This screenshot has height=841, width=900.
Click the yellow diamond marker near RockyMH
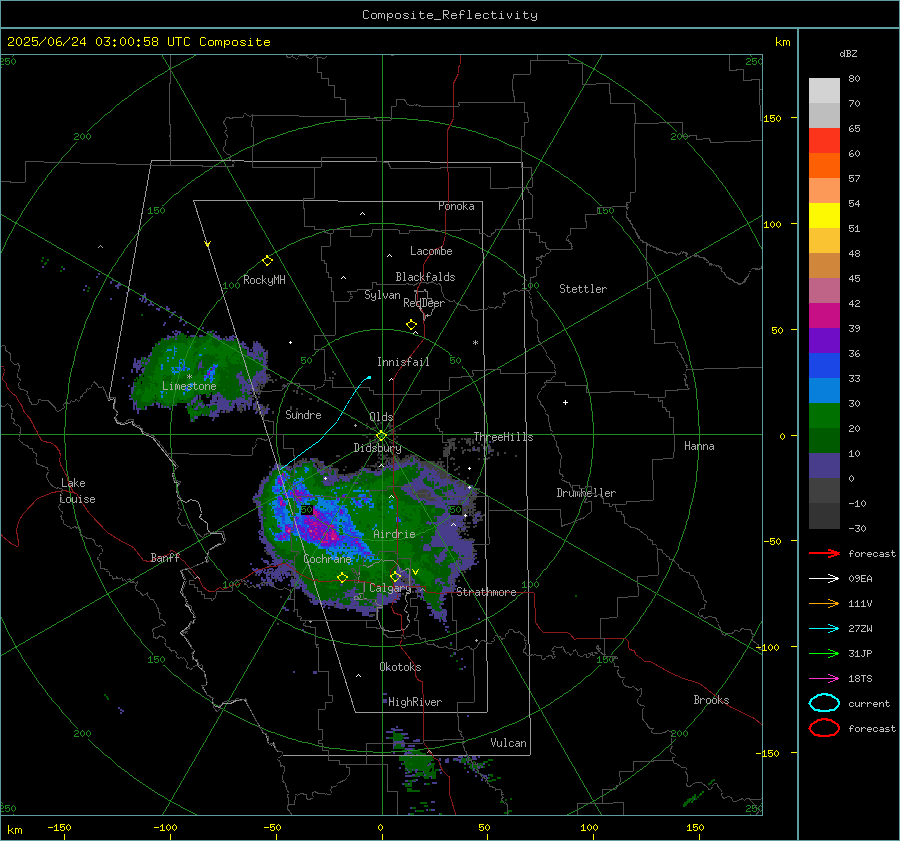pyautogui.click(x=267, y=261)
